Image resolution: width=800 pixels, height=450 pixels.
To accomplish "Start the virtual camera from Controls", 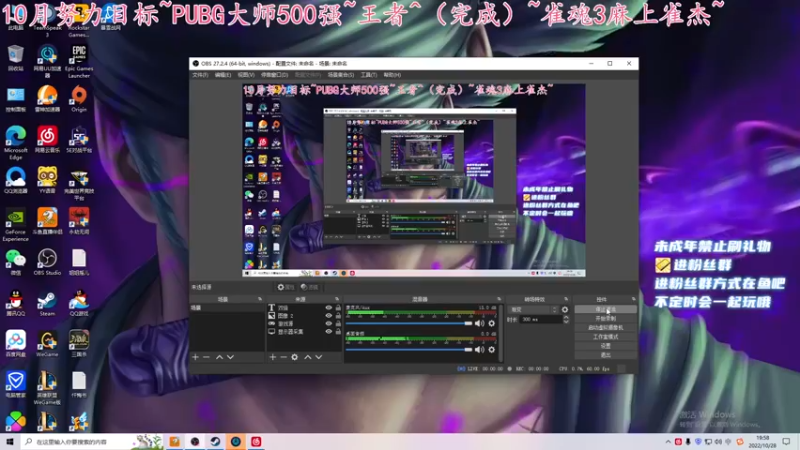I will click(x=606, y=328).
